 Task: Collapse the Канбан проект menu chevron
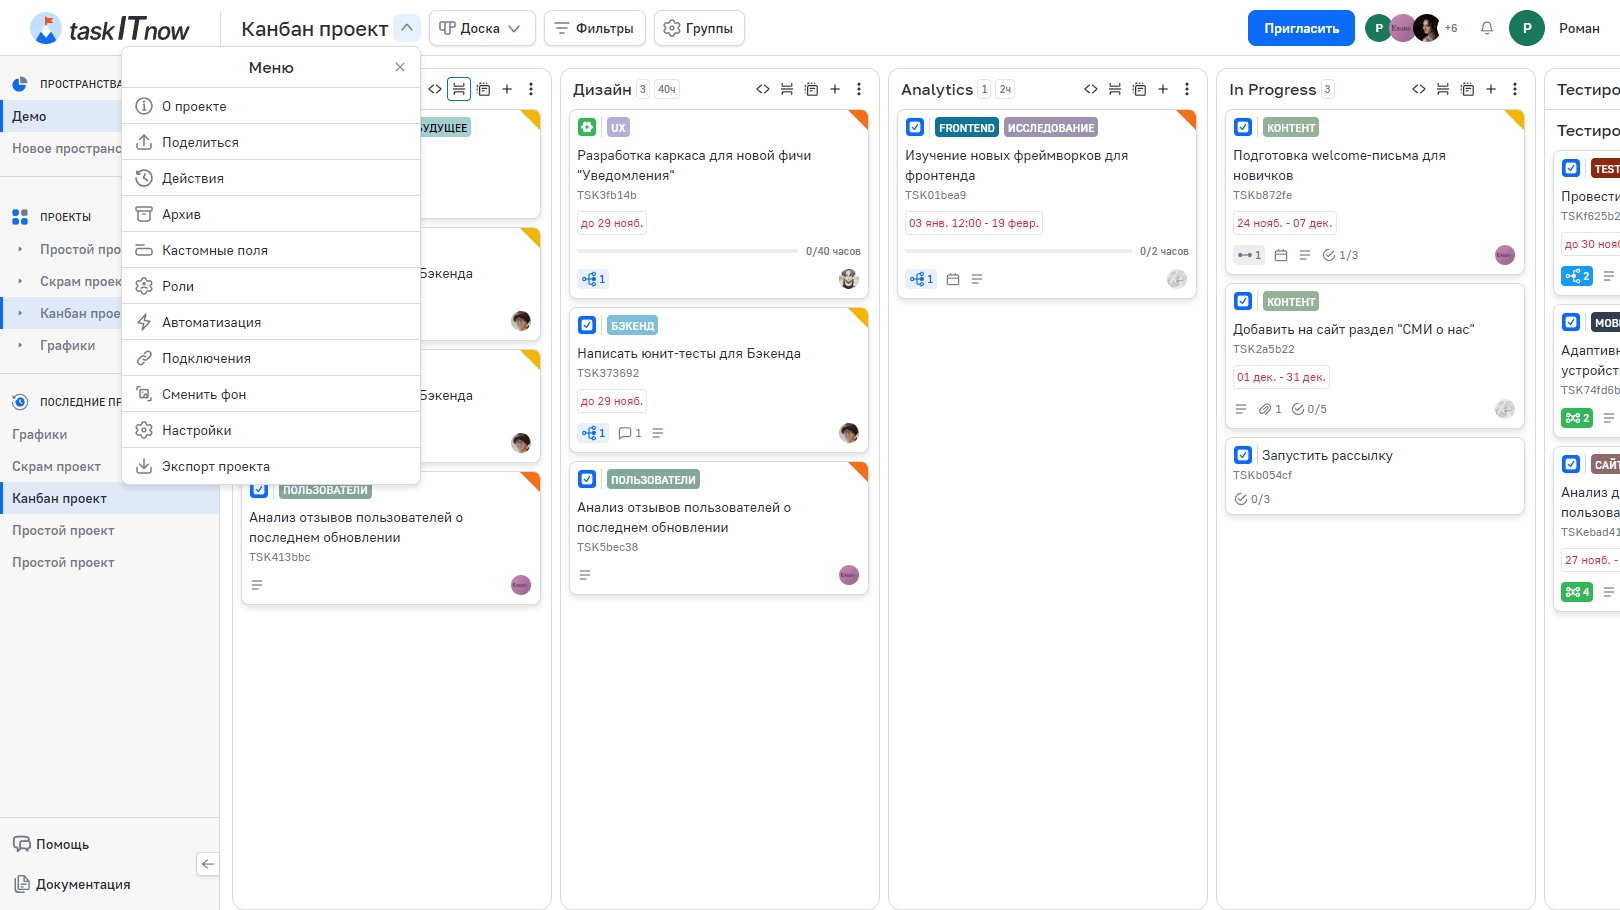407,28
